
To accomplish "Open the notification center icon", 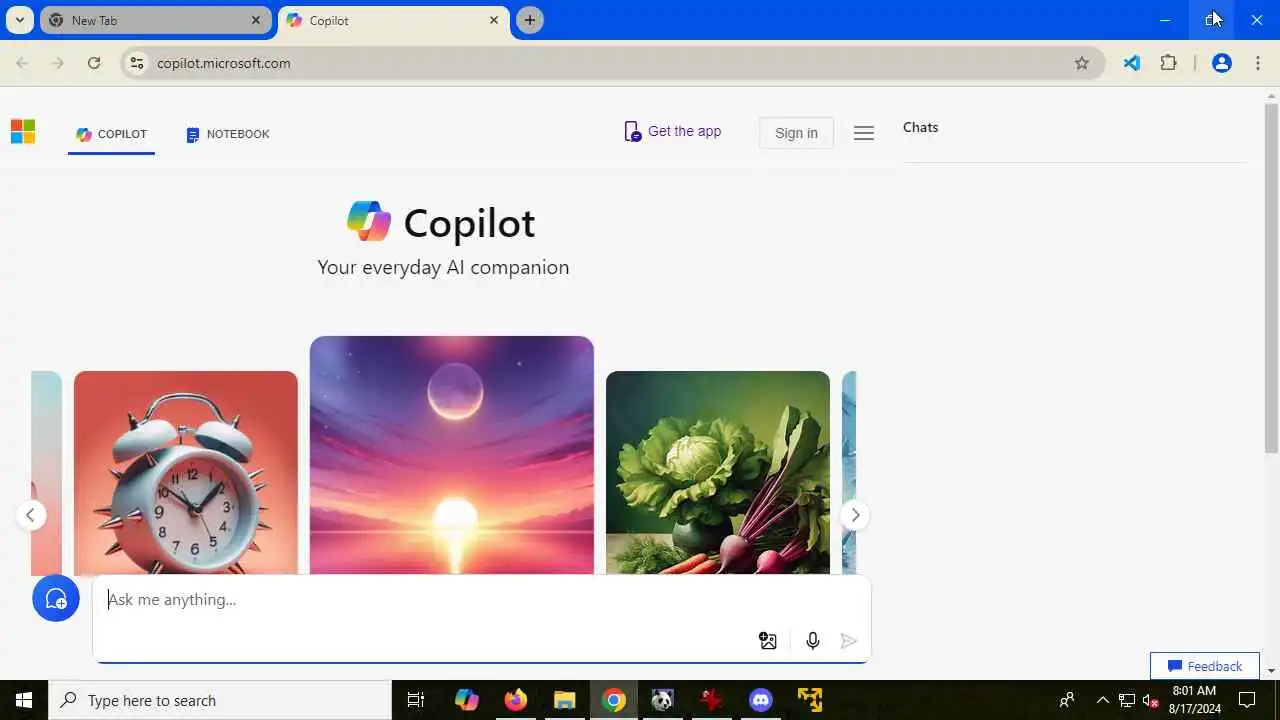I will (1247, 700).
